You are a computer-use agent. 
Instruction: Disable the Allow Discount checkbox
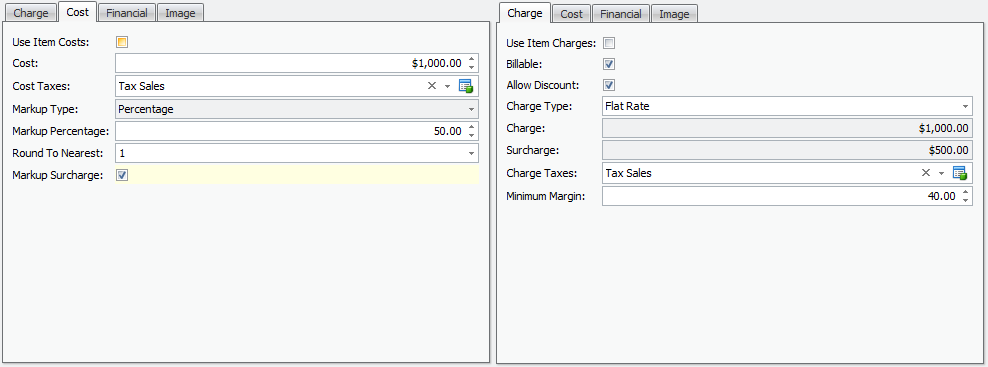609,85
